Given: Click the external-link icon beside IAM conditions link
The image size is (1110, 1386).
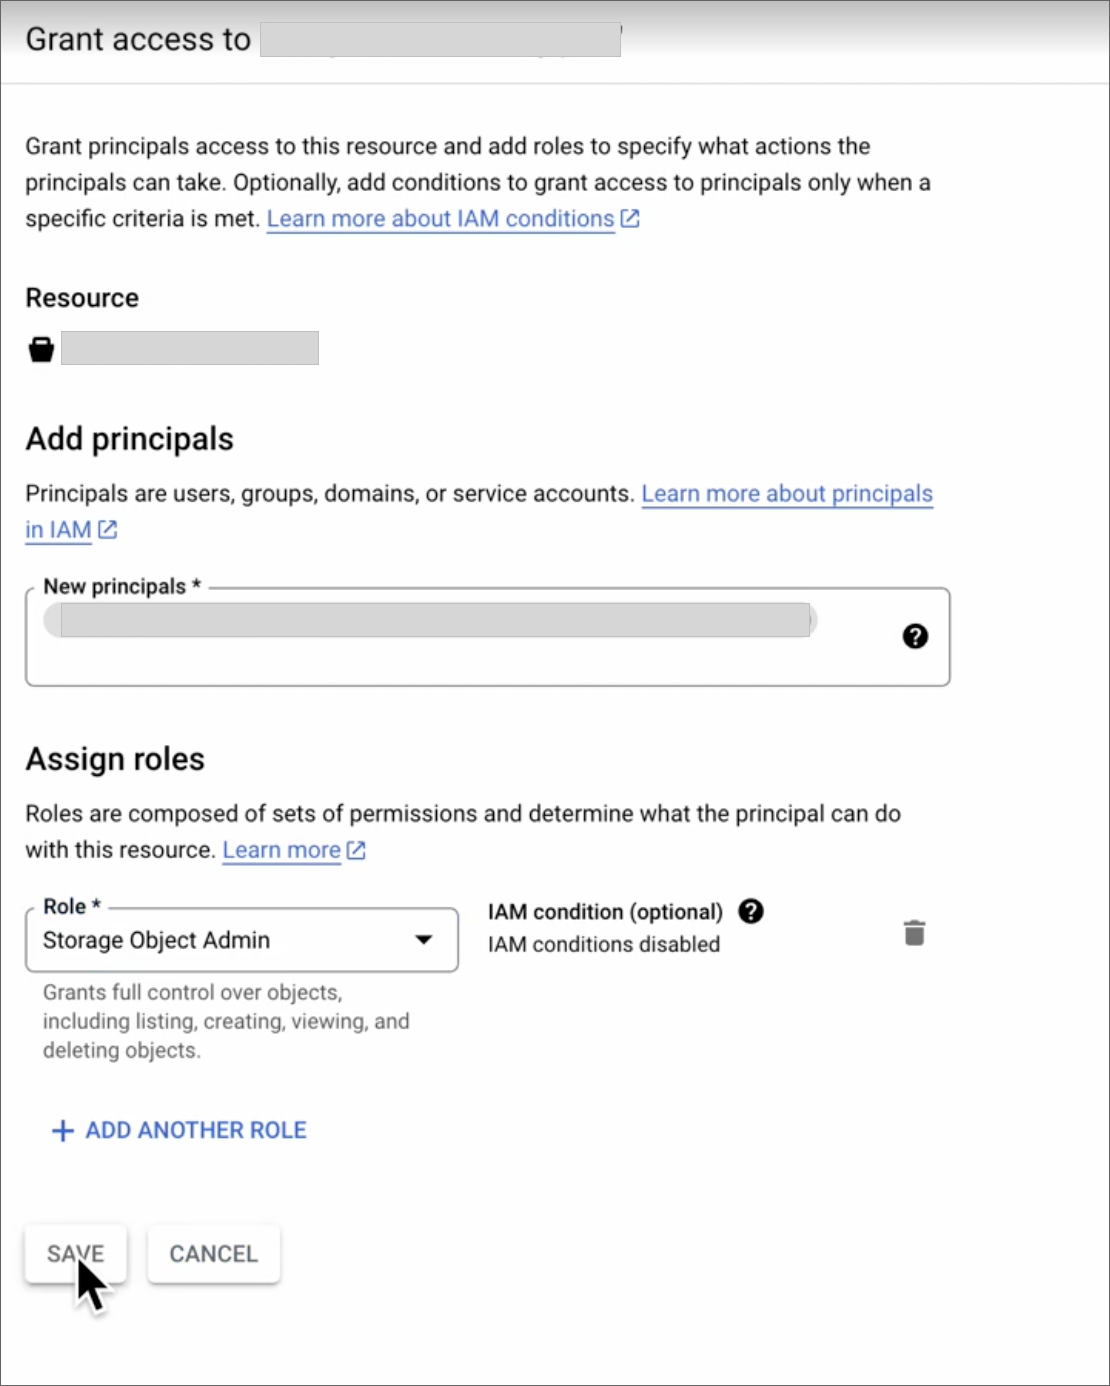Looking at the screenshot, I should point(630,218).
